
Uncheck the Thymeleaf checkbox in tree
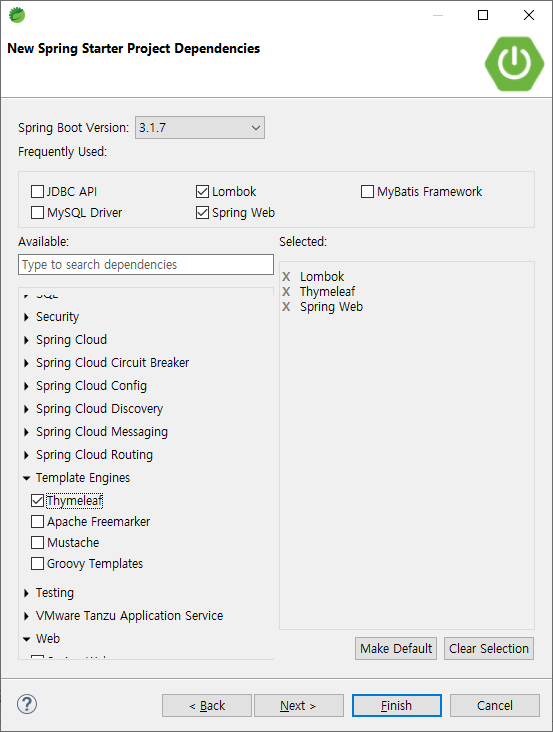37,500
